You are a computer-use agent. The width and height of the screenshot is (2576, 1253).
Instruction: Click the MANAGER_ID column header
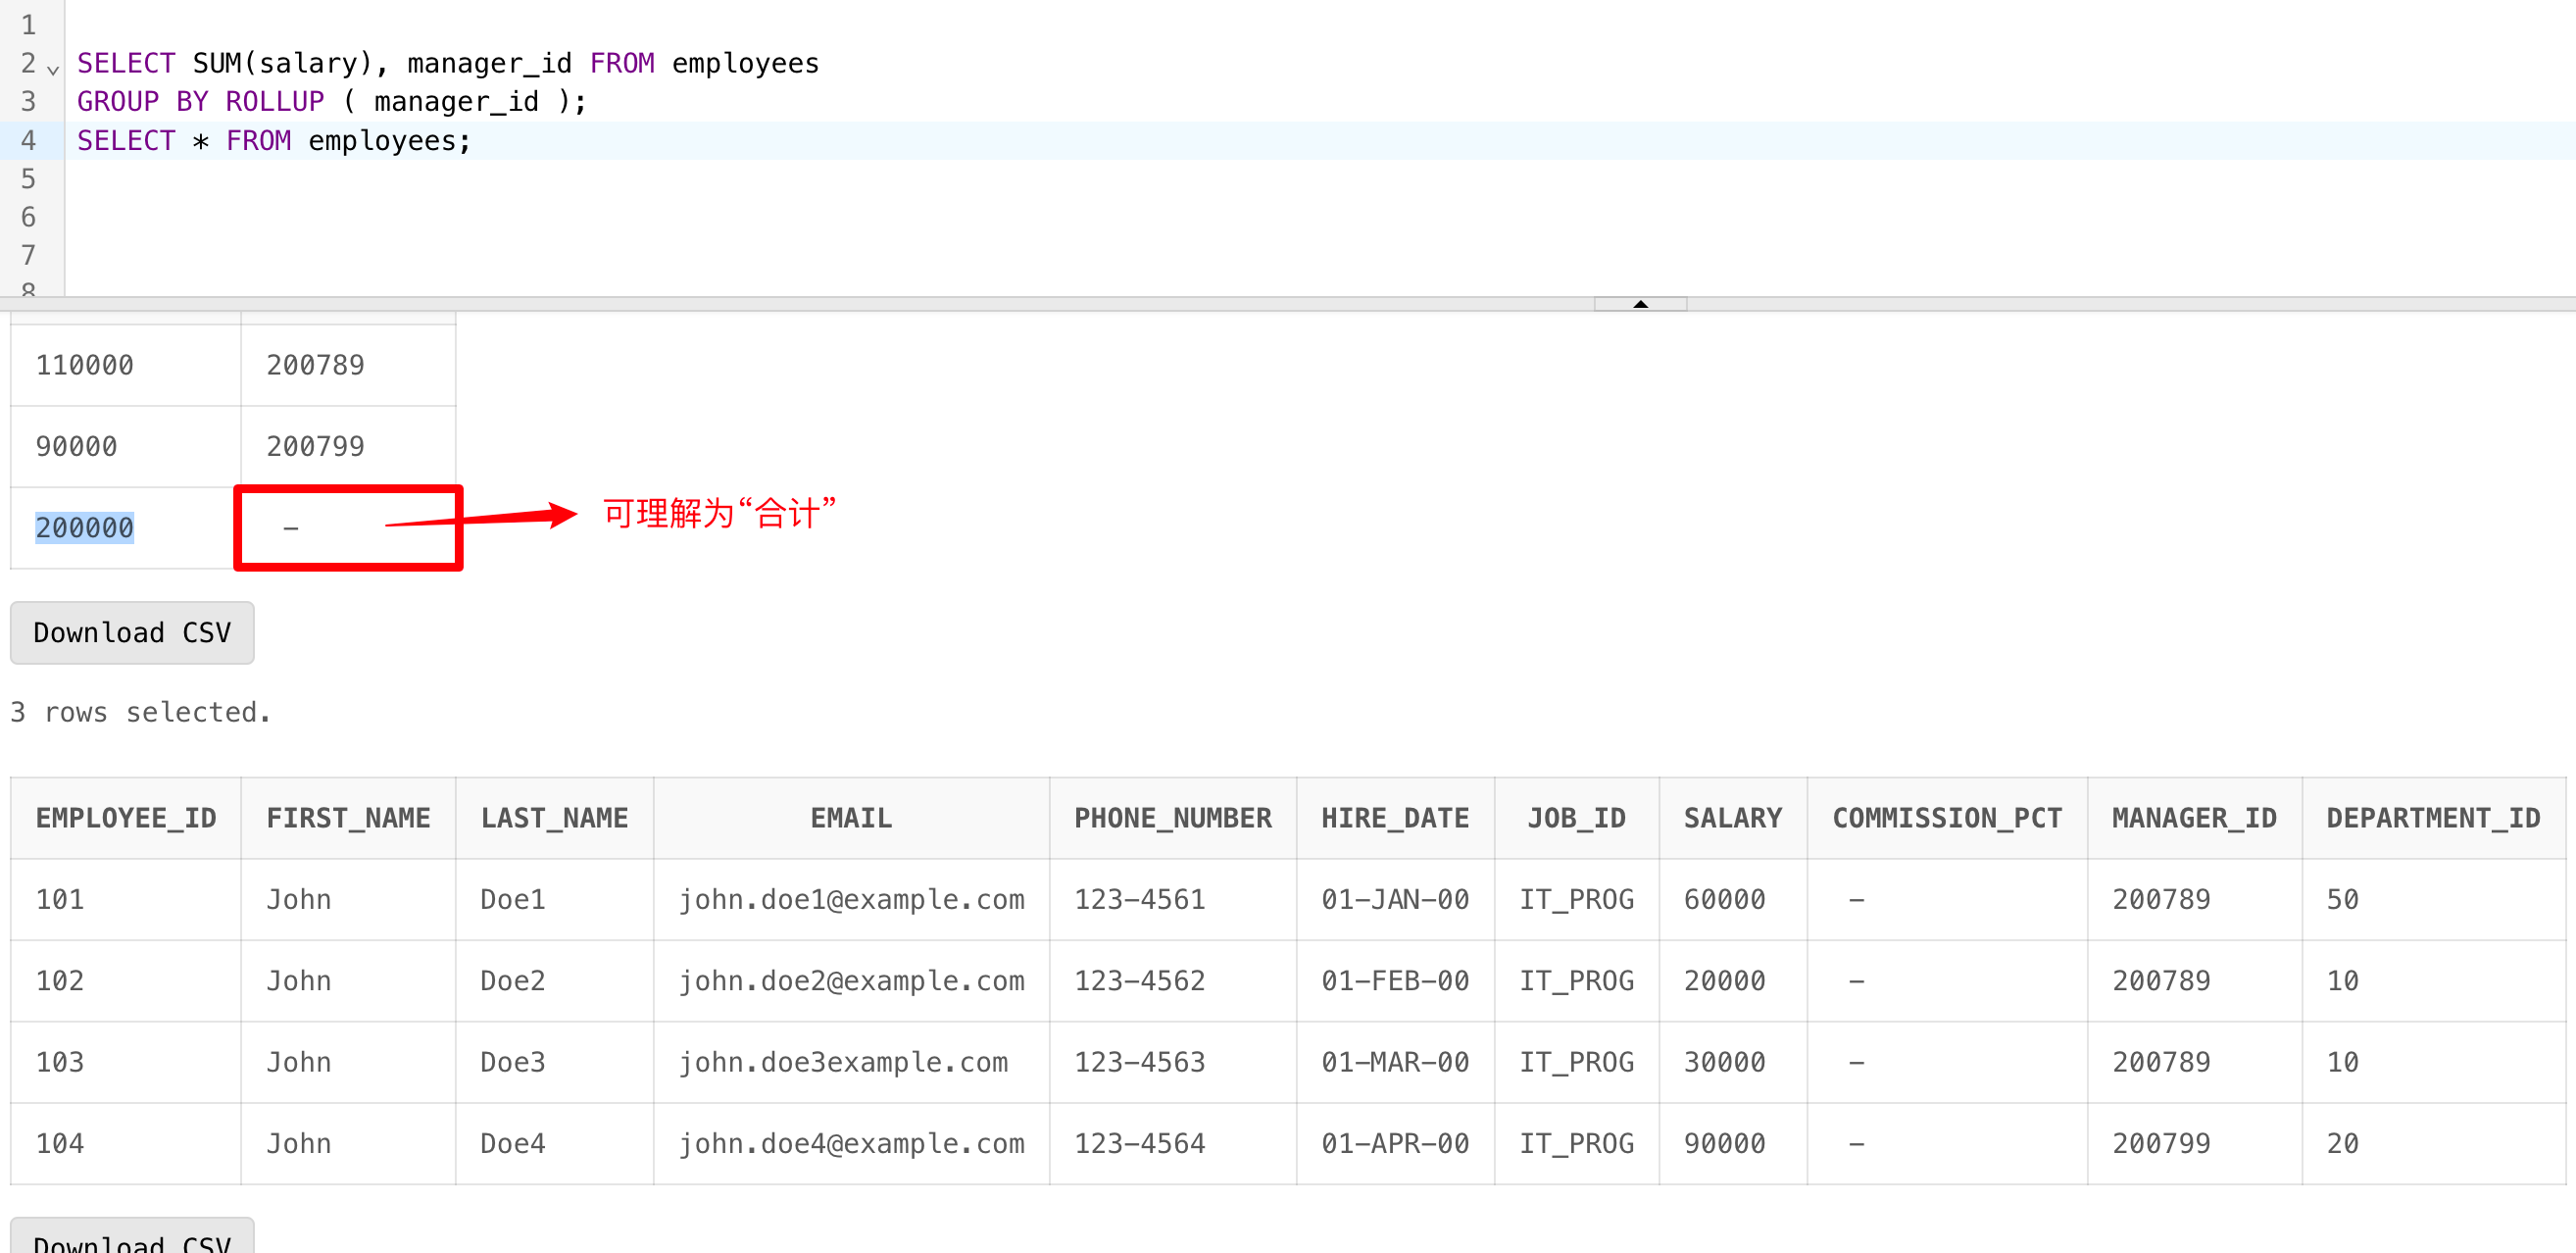[x=2193, y=818]
